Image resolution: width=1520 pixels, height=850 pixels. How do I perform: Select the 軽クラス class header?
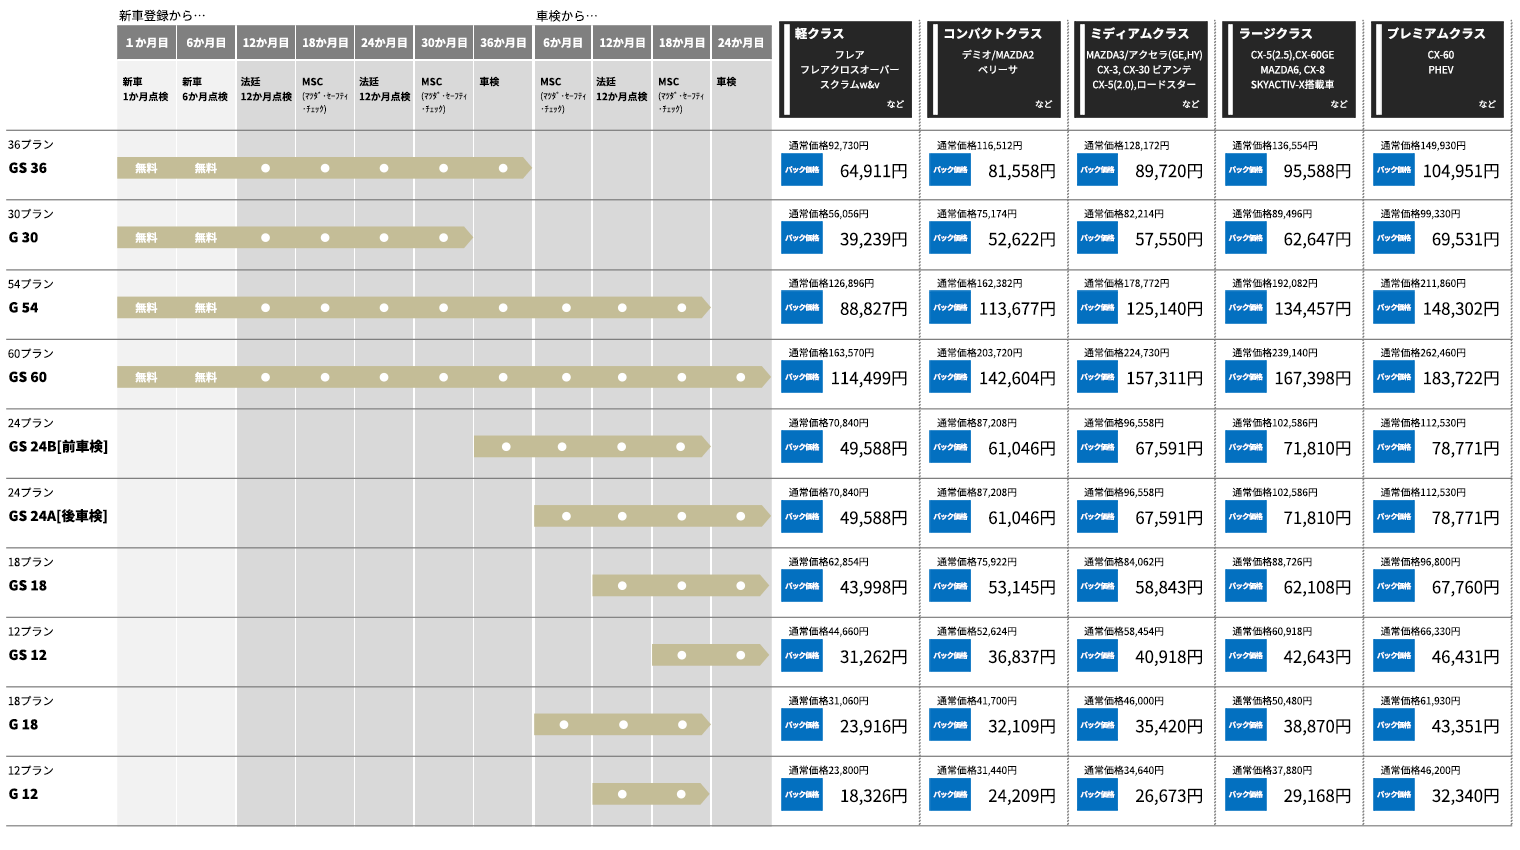coord(846,69)
